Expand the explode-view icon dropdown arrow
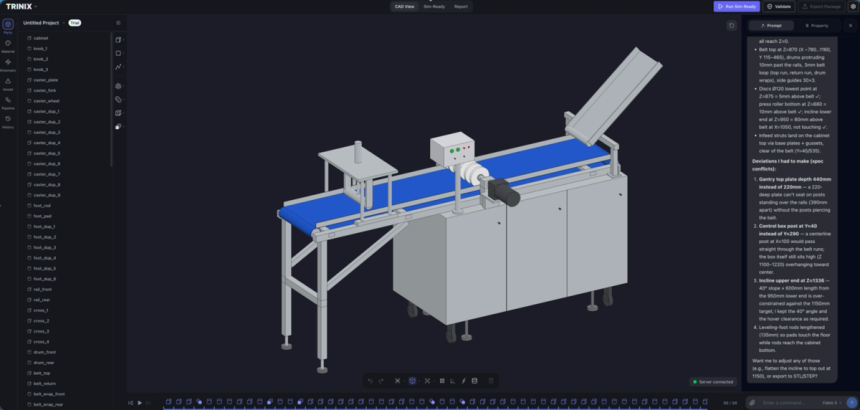The image size is (860, 410). click(433, 381)
